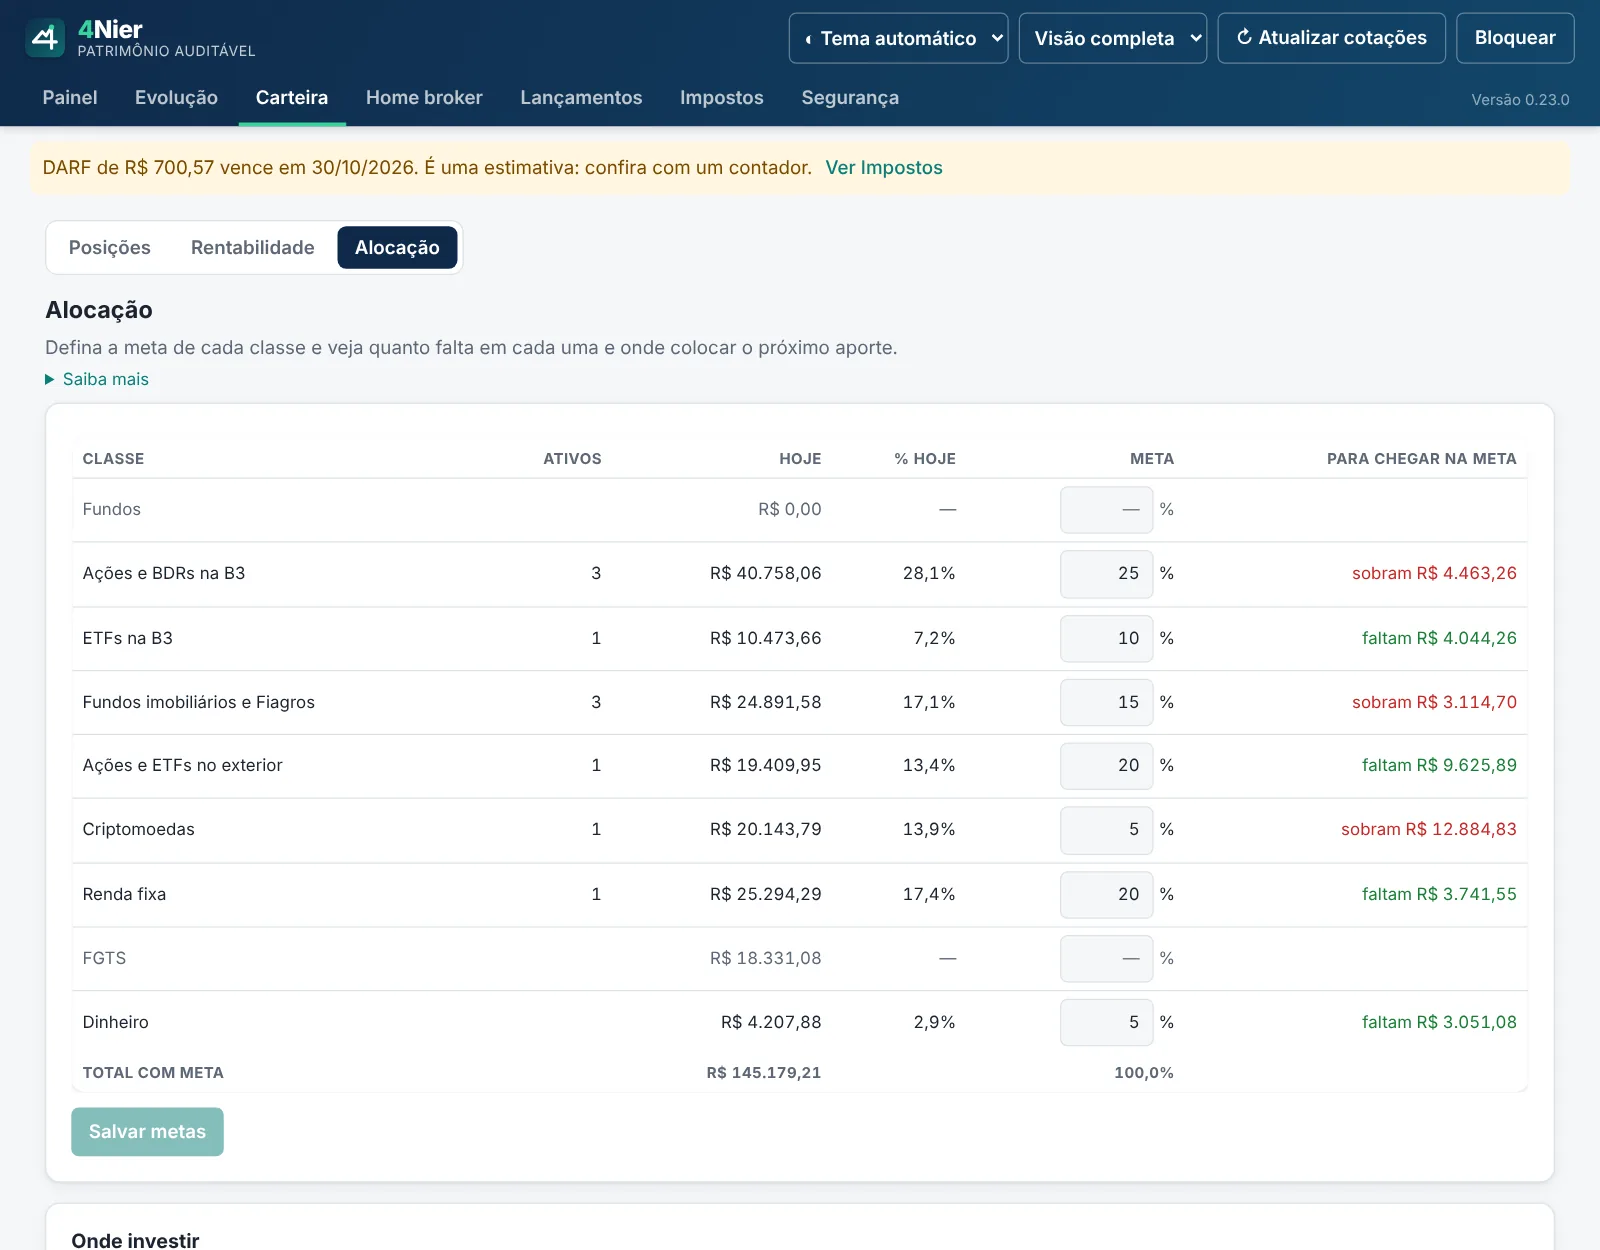Viewport: 1600px width, 1250px height.
Task: Edit meta field for Renda fixa
Action: click(x=1106, y=895)
